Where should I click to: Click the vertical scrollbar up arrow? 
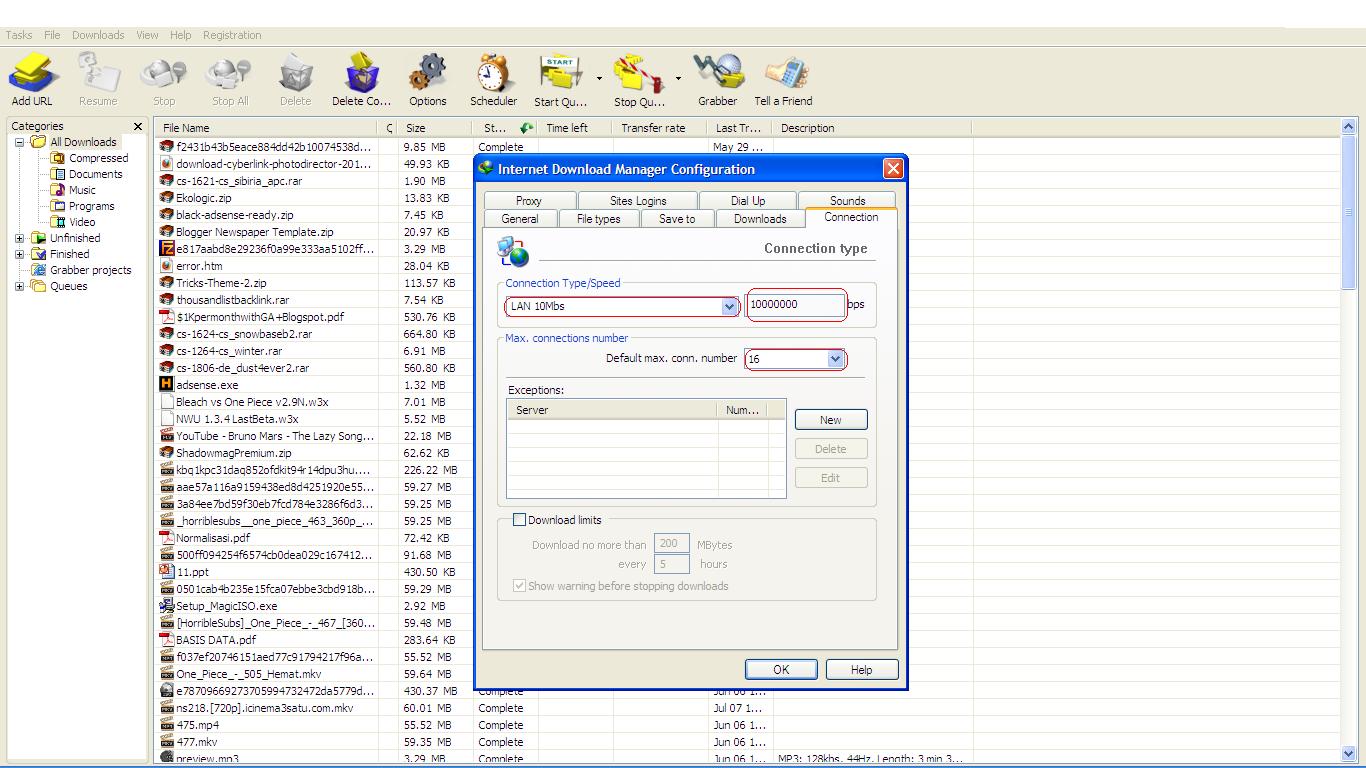coord(1350,127)
